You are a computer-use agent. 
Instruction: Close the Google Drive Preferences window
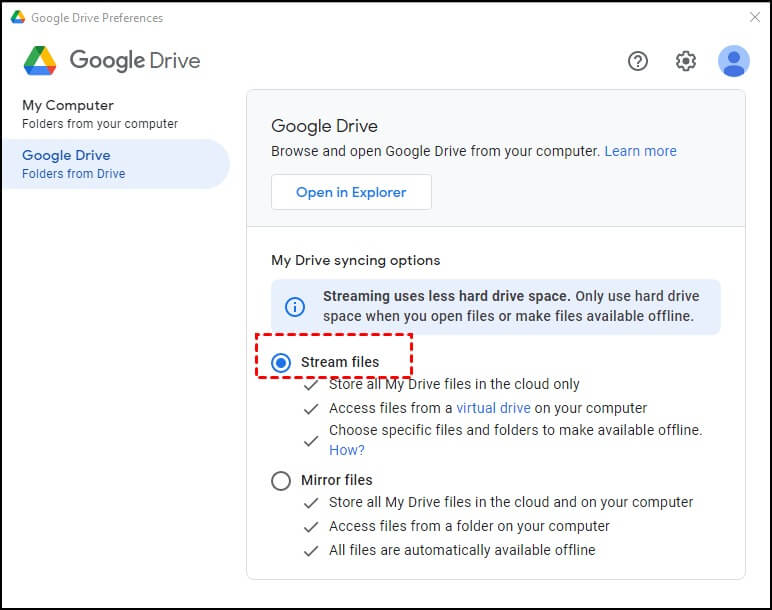click(x=755, y=17)
